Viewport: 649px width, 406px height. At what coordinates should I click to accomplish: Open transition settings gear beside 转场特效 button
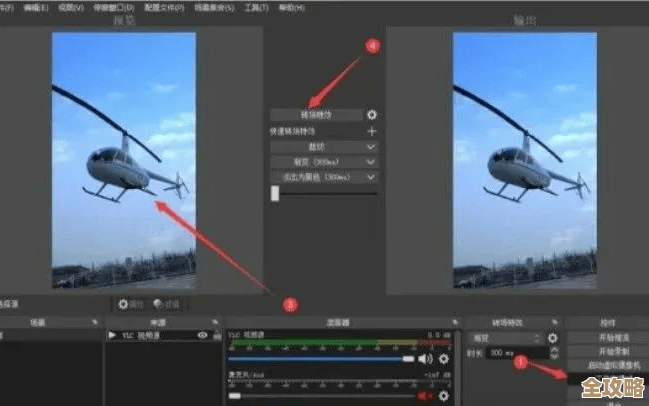372,115
